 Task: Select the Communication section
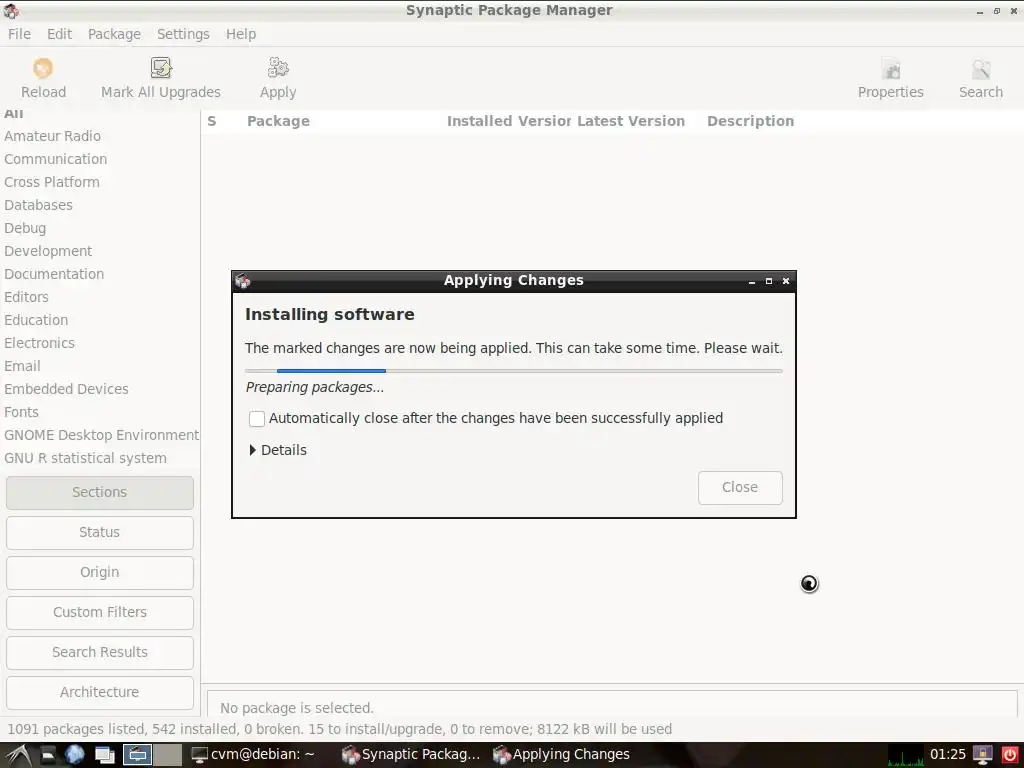point(56,159)
